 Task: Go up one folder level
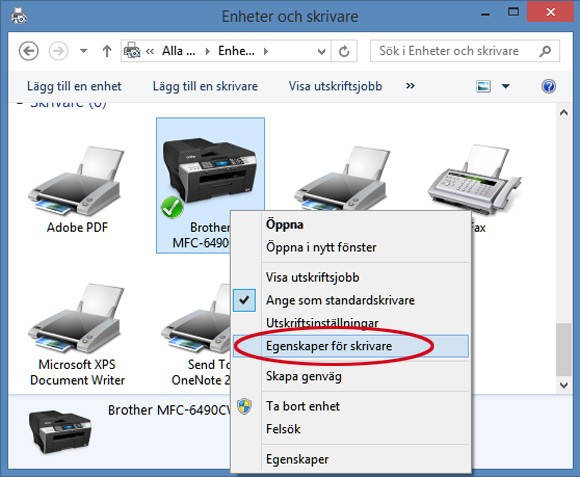point(107,51)
